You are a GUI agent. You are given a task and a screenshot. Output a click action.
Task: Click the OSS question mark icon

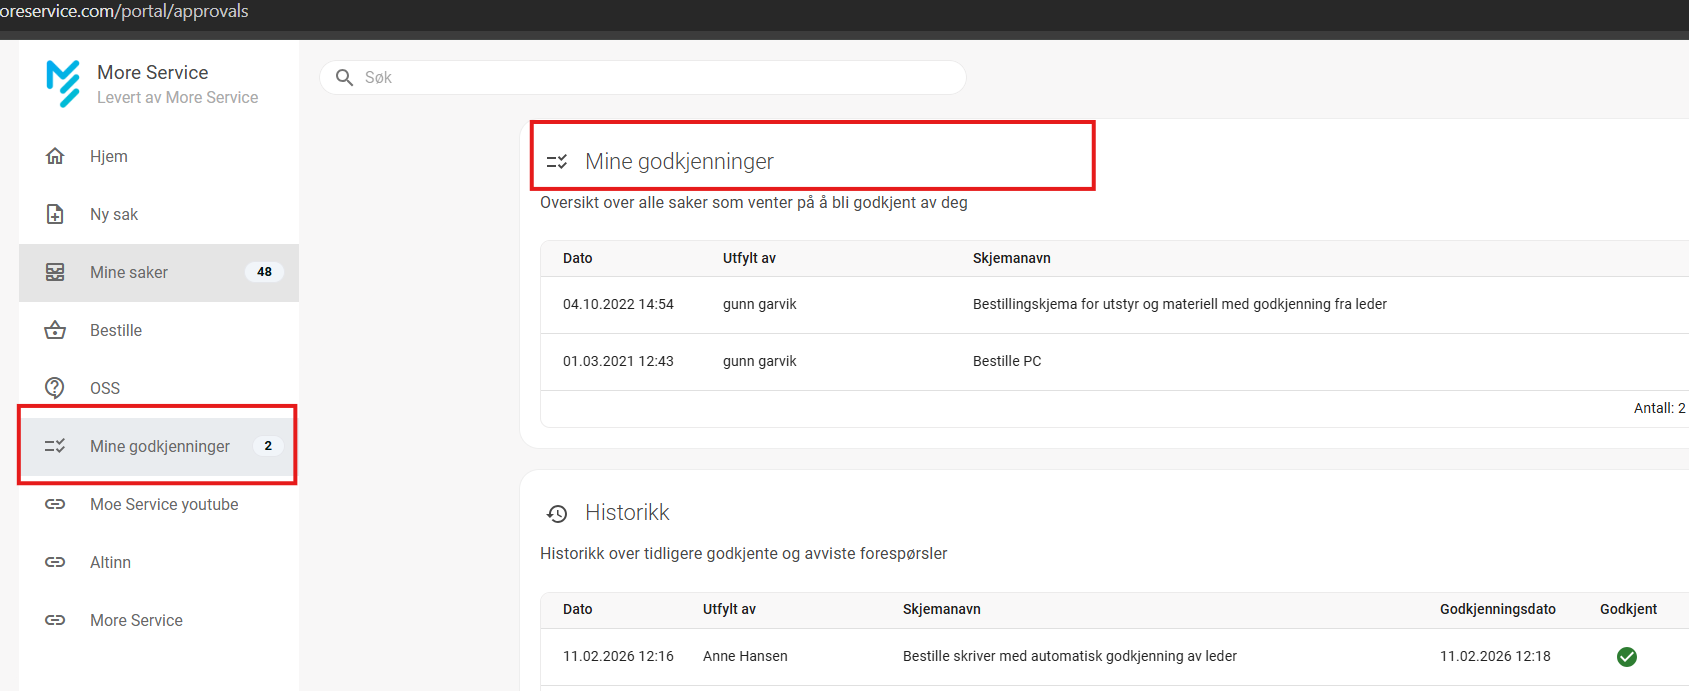[x=55, y=388]
